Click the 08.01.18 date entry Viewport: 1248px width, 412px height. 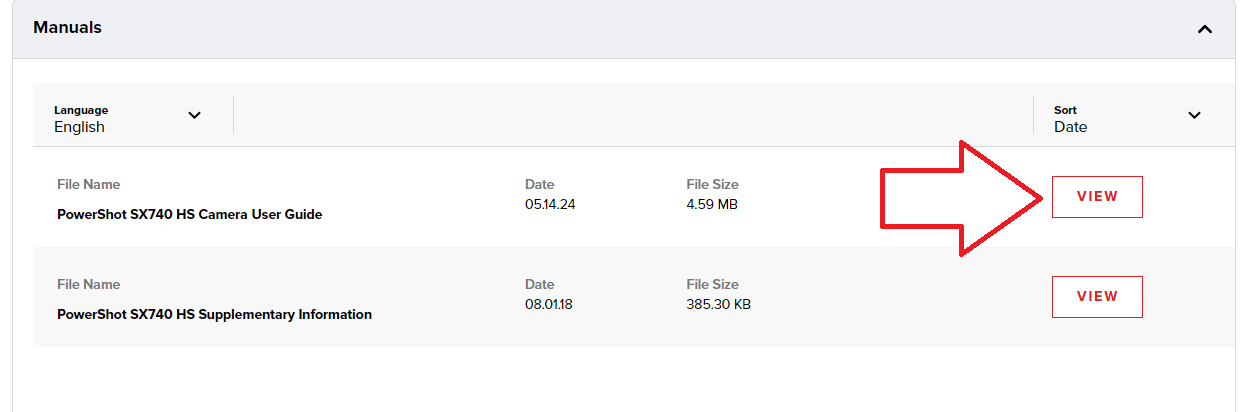pyautogui.click(x=550, y=304)
